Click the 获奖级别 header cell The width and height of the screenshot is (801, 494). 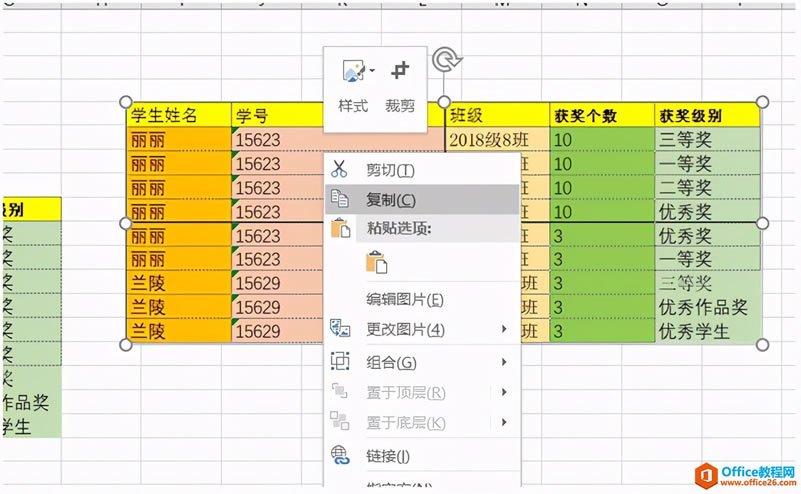point(708,115)
